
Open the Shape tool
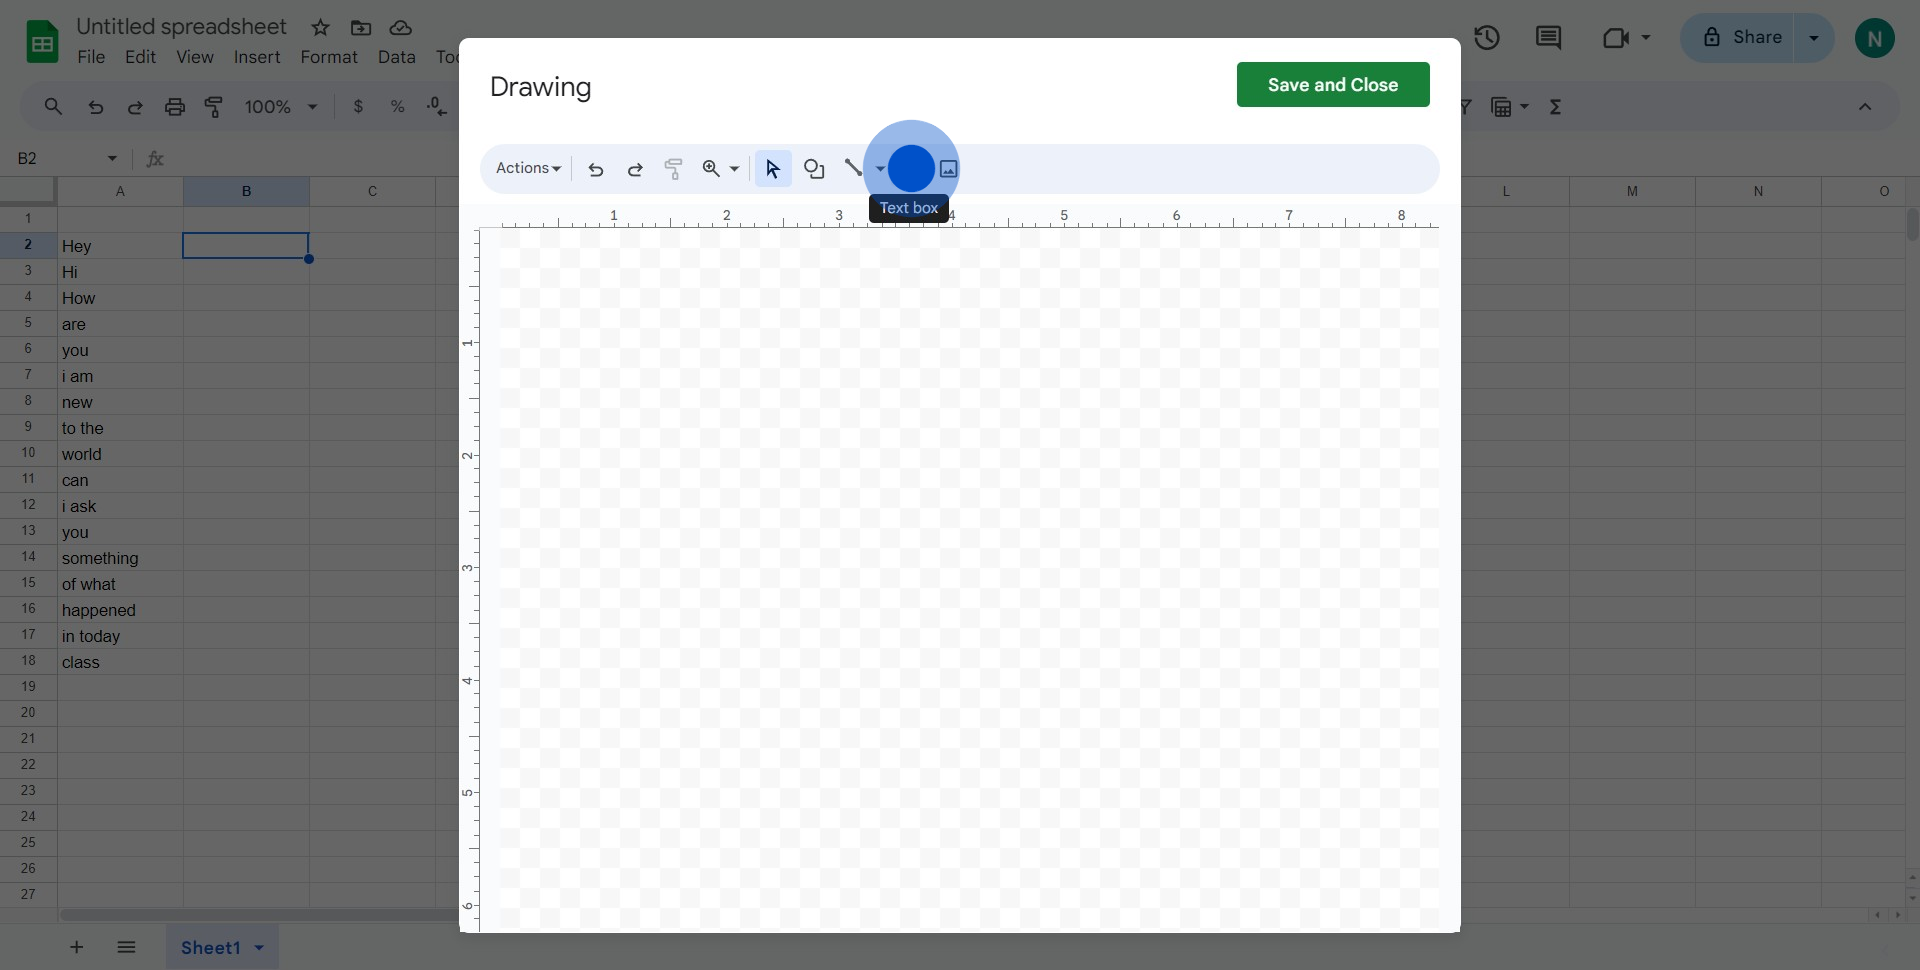point(814,169)
